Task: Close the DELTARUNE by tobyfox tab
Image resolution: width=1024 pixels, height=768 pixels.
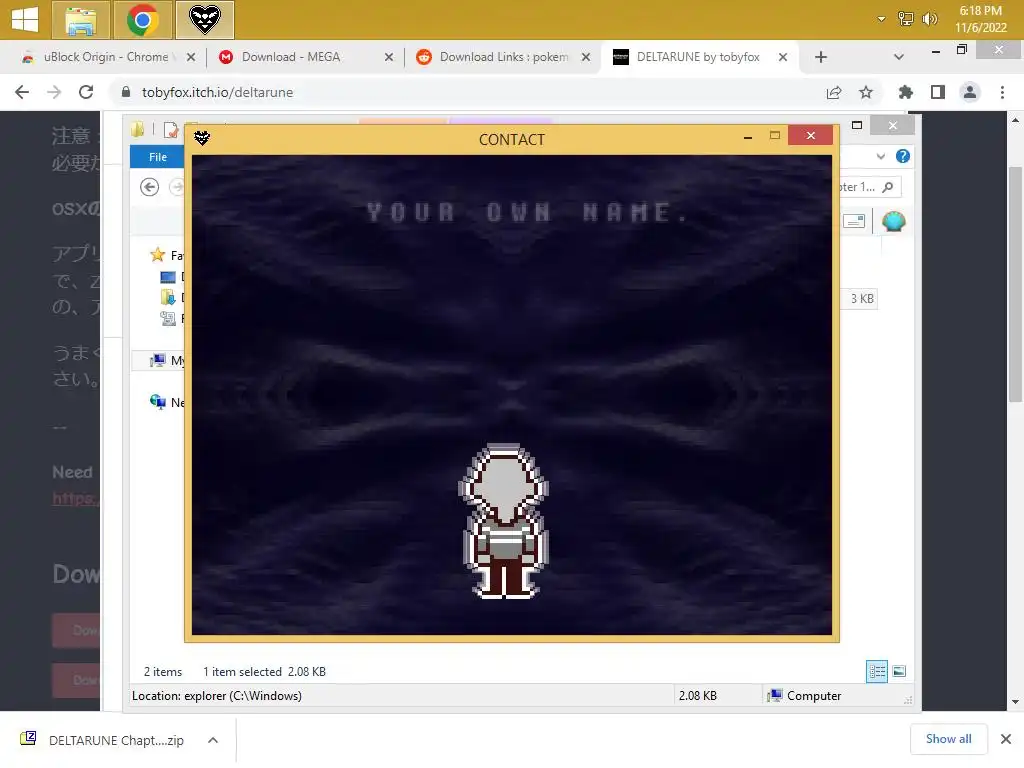Action: (782, 57)
